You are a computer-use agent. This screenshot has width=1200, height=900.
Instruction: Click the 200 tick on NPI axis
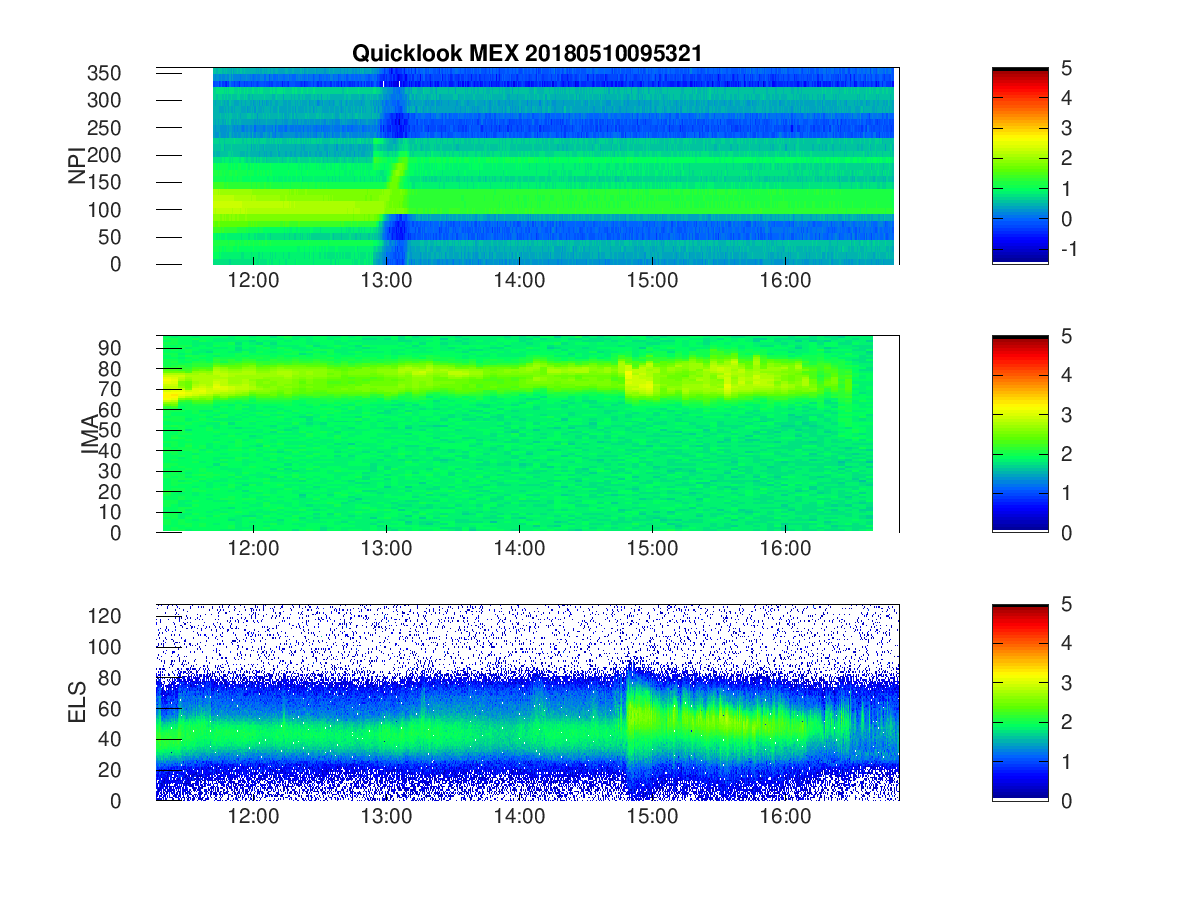(106, 155)
